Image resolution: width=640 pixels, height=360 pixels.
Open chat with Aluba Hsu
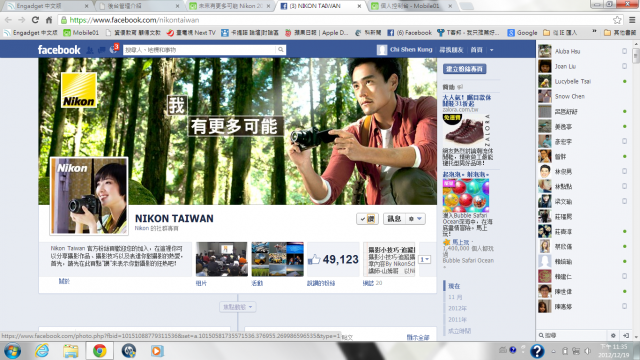582,51
